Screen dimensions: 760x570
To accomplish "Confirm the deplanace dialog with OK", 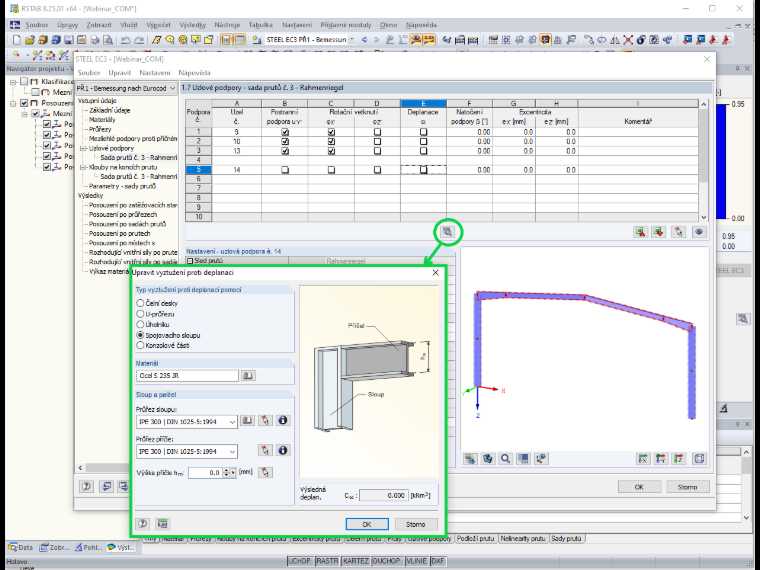I will tap(367, 524).
